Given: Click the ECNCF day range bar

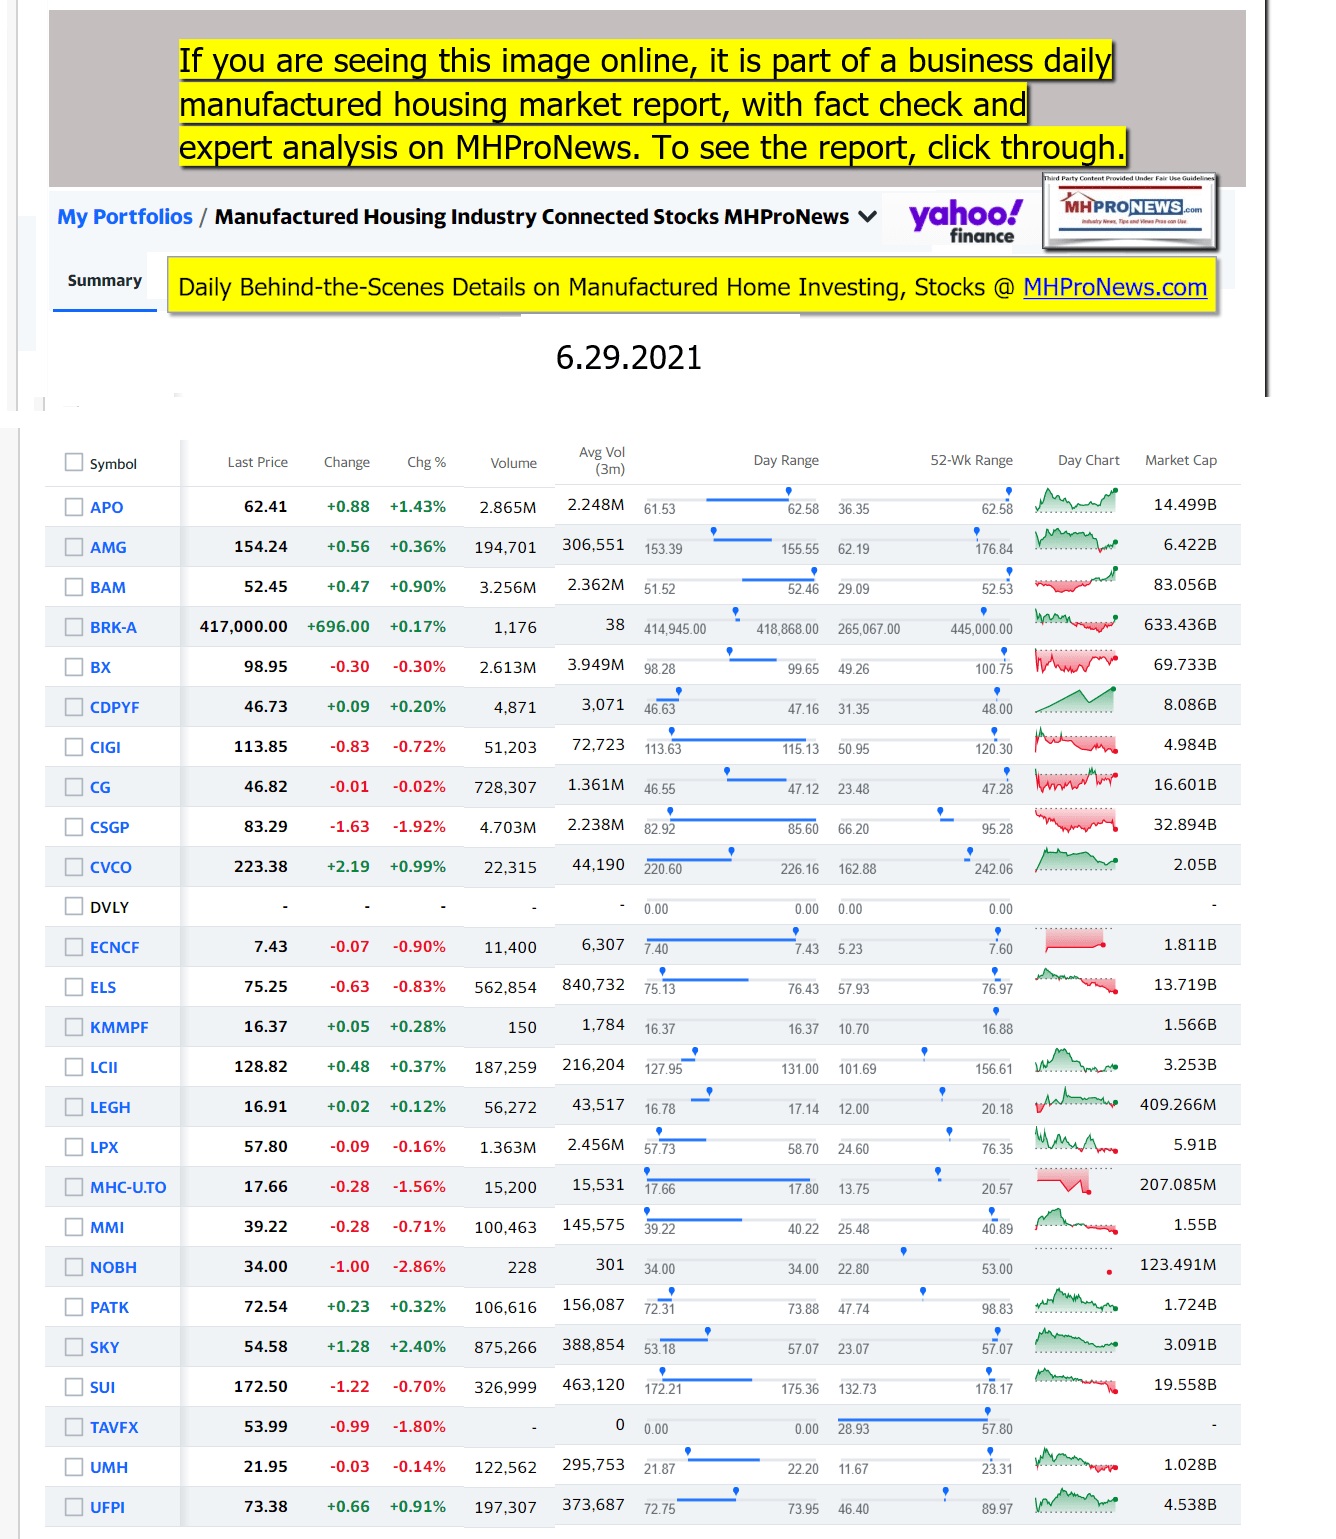Looking at the screenshot, I should [731, 940].
